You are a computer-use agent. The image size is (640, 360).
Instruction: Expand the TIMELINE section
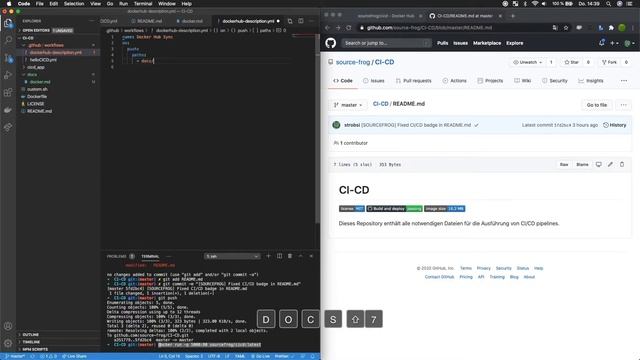31,342
